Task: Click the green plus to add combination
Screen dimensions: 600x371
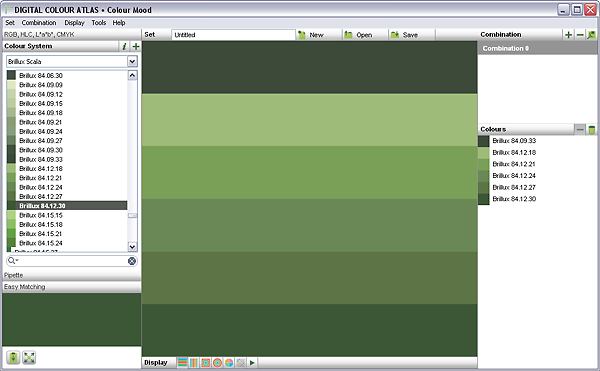Action: (x=568, y=35)
